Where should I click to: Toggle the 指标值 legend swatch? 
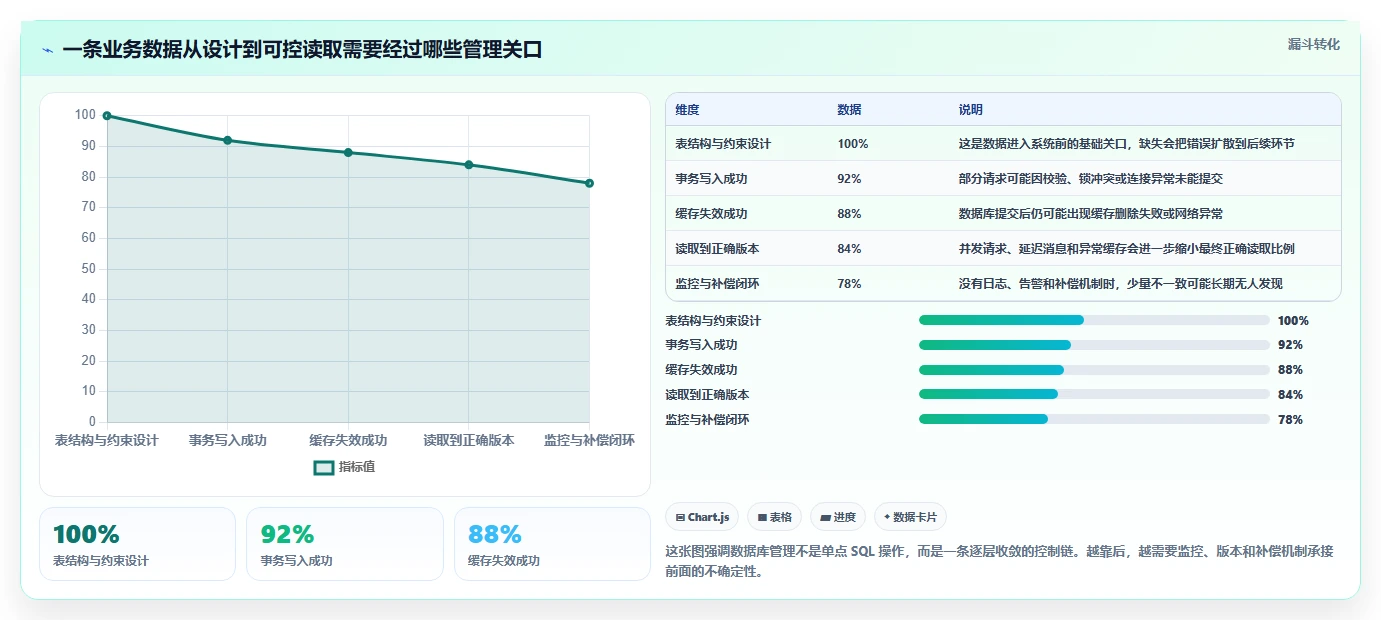click(324, 467)
